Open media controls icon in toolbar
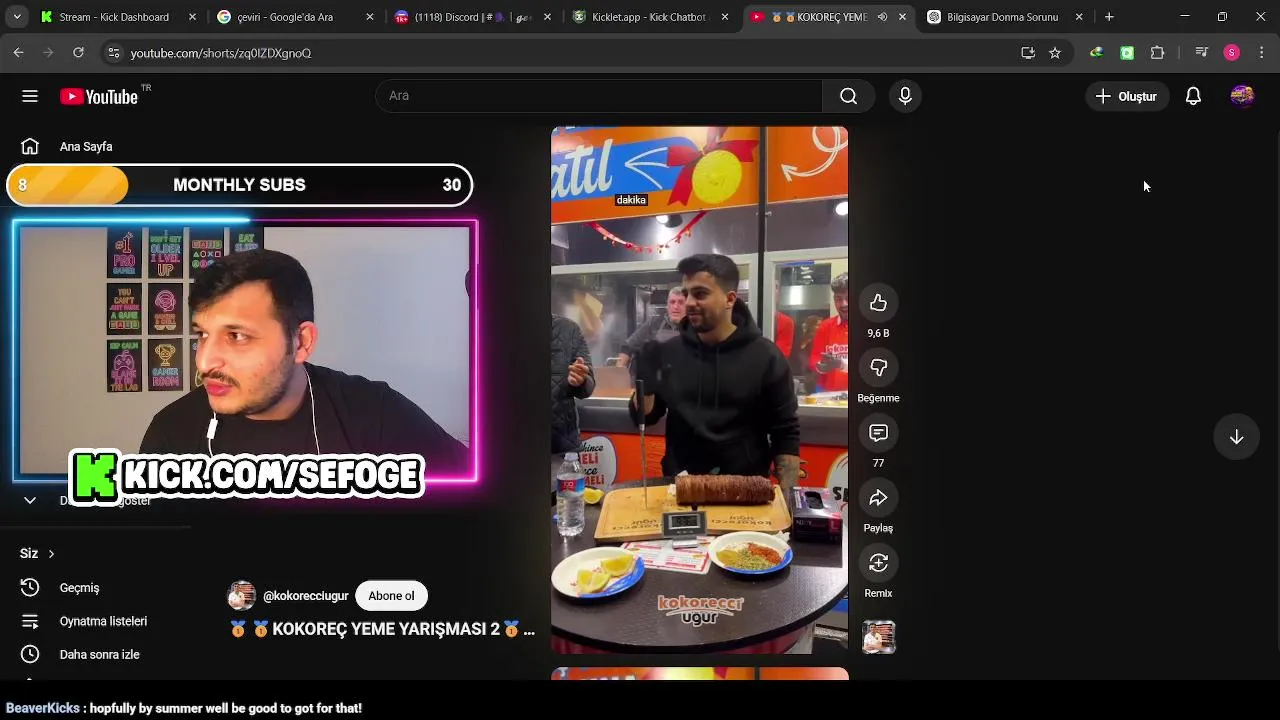 pyautogui.click(x=1202, y=53)
